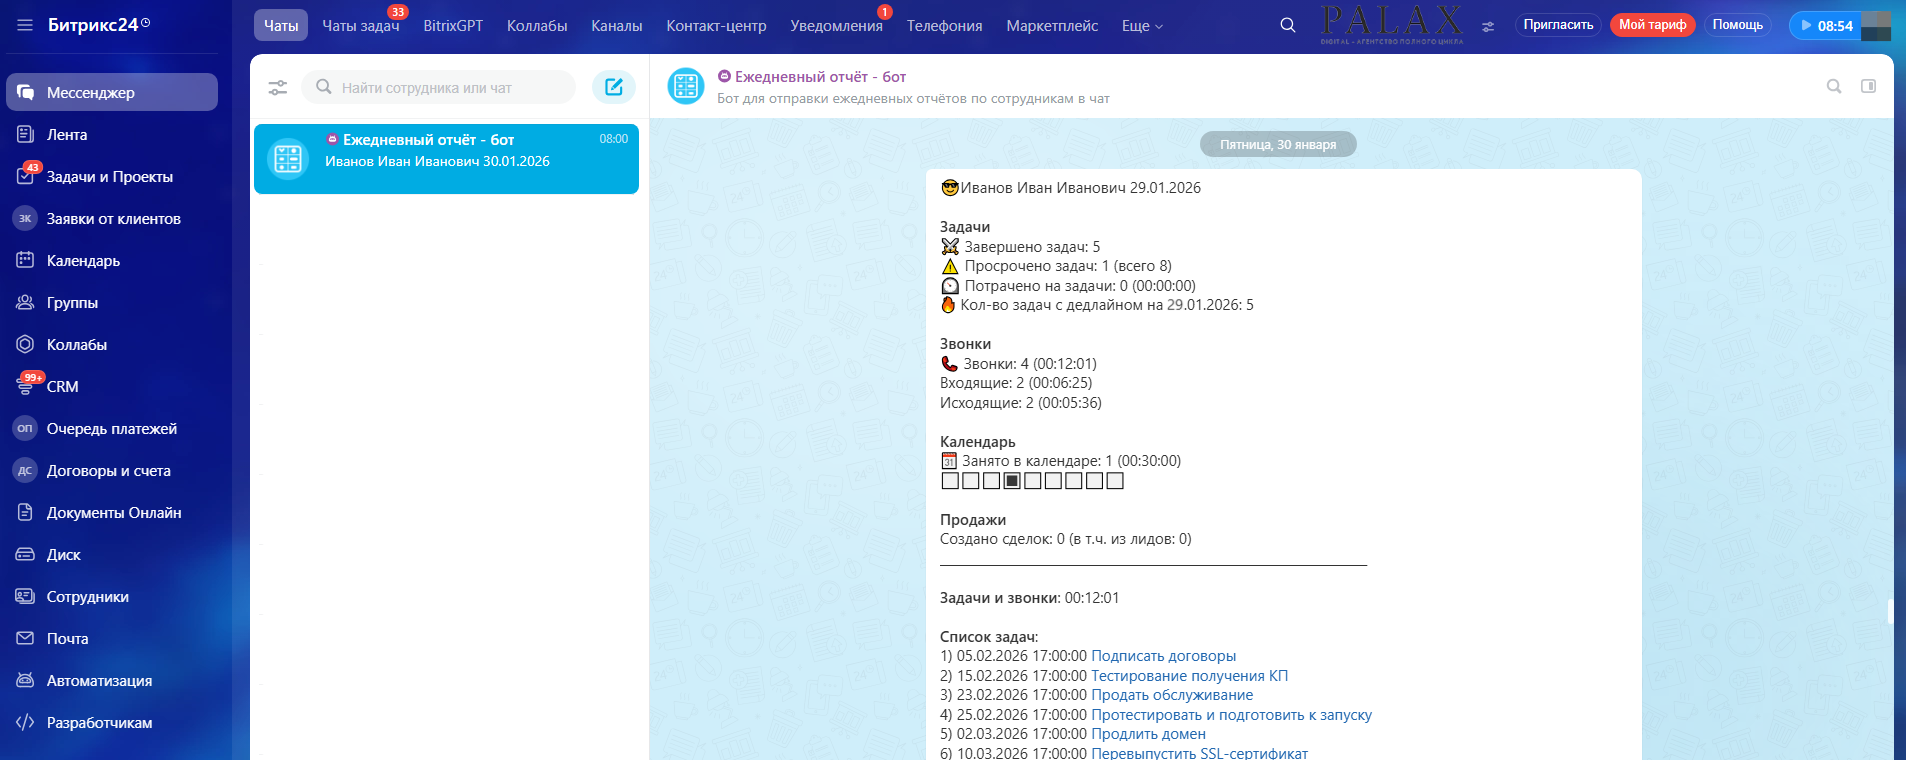Follow the Продлить домен task link
The width and height of the screenshot is (1906, 760).
pos(1148,734)
